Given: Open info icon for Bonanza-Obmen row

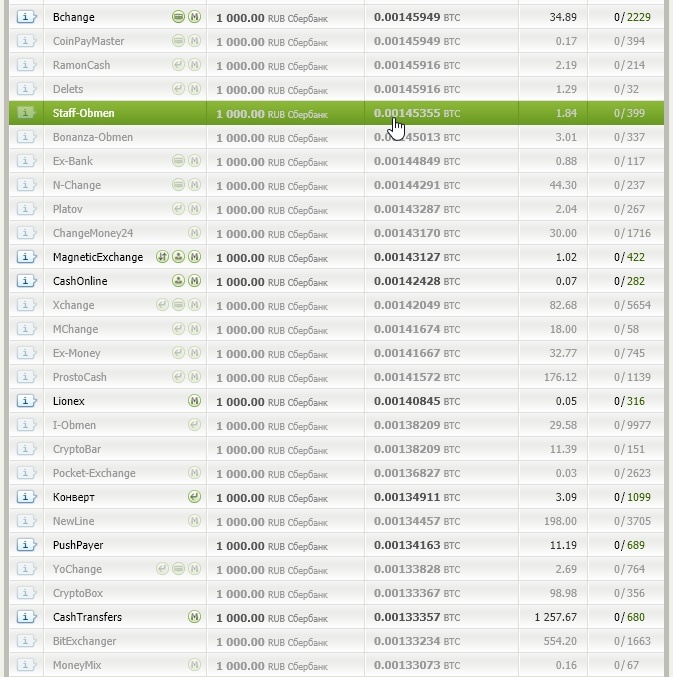Looking at the screenshot, I should click(x=26, y=137).
